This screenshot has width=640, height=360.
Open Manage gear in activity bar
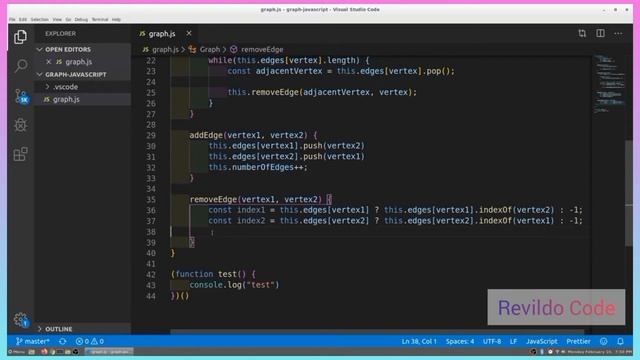click(21, 320)
